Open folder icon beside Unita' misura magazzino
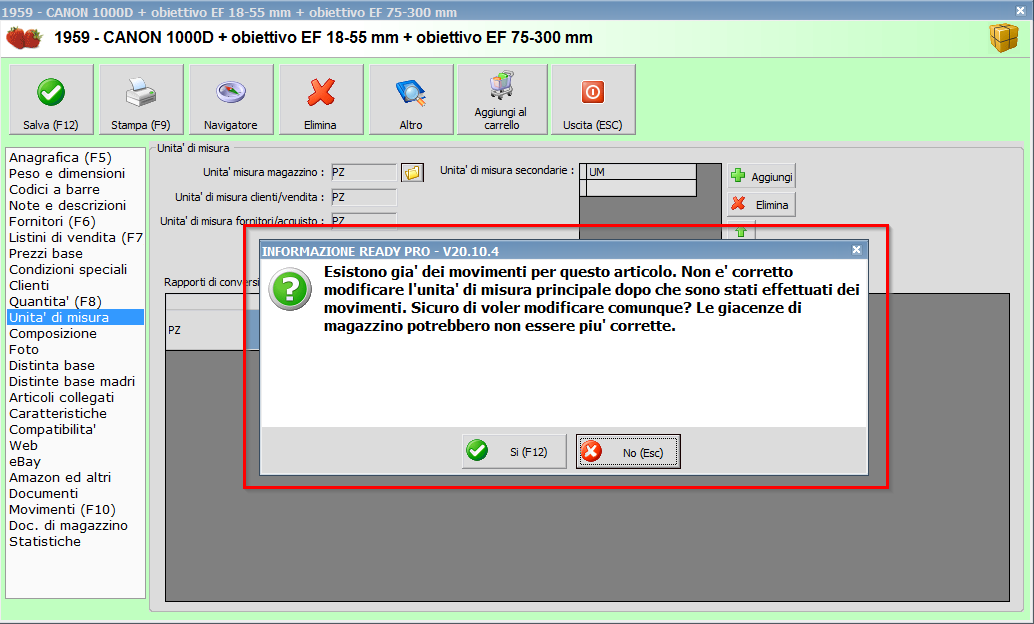Image resolution: width=1034 pixels, height=624 pixels. [412, 173]
